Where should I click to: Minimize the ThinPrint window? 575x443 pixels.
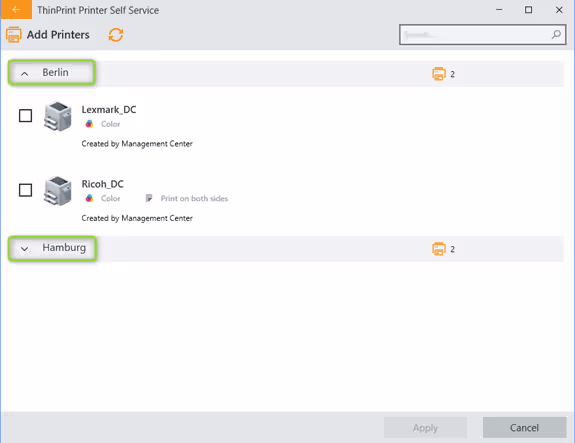pyautogui.click(x=499, y=10)
